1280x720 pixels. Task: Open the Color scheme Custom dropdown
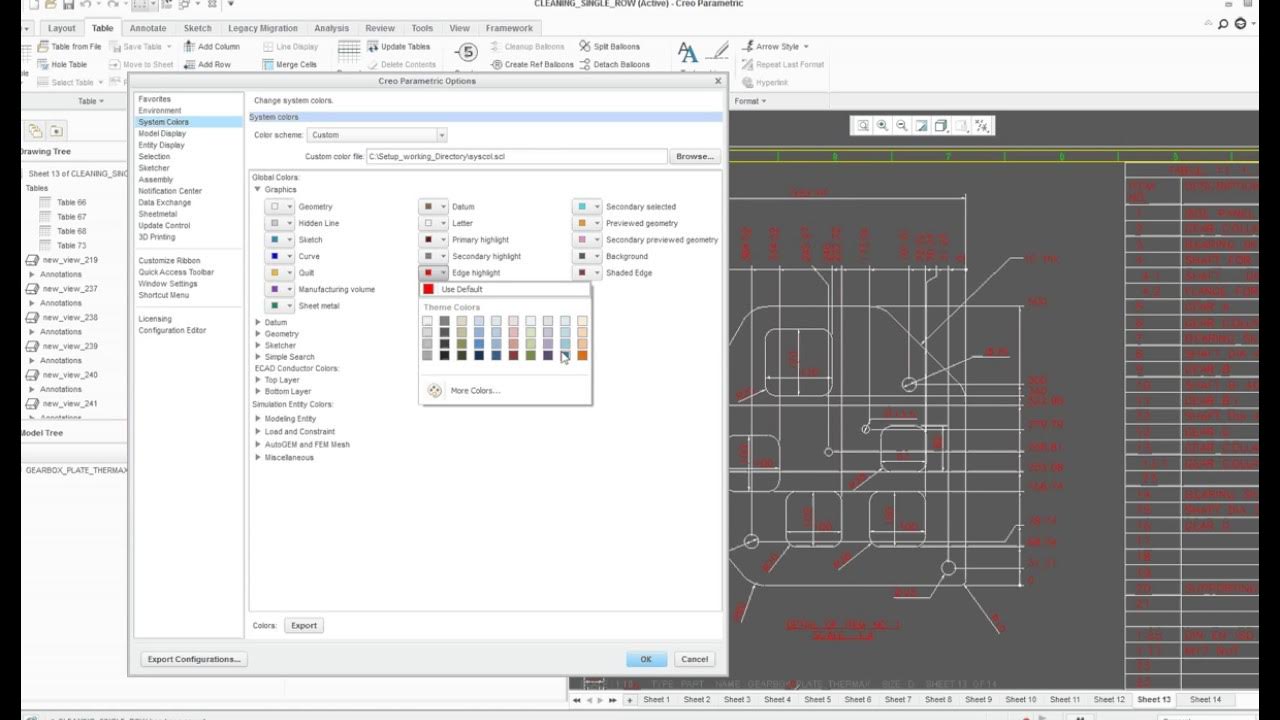click(x=377, y=135)
